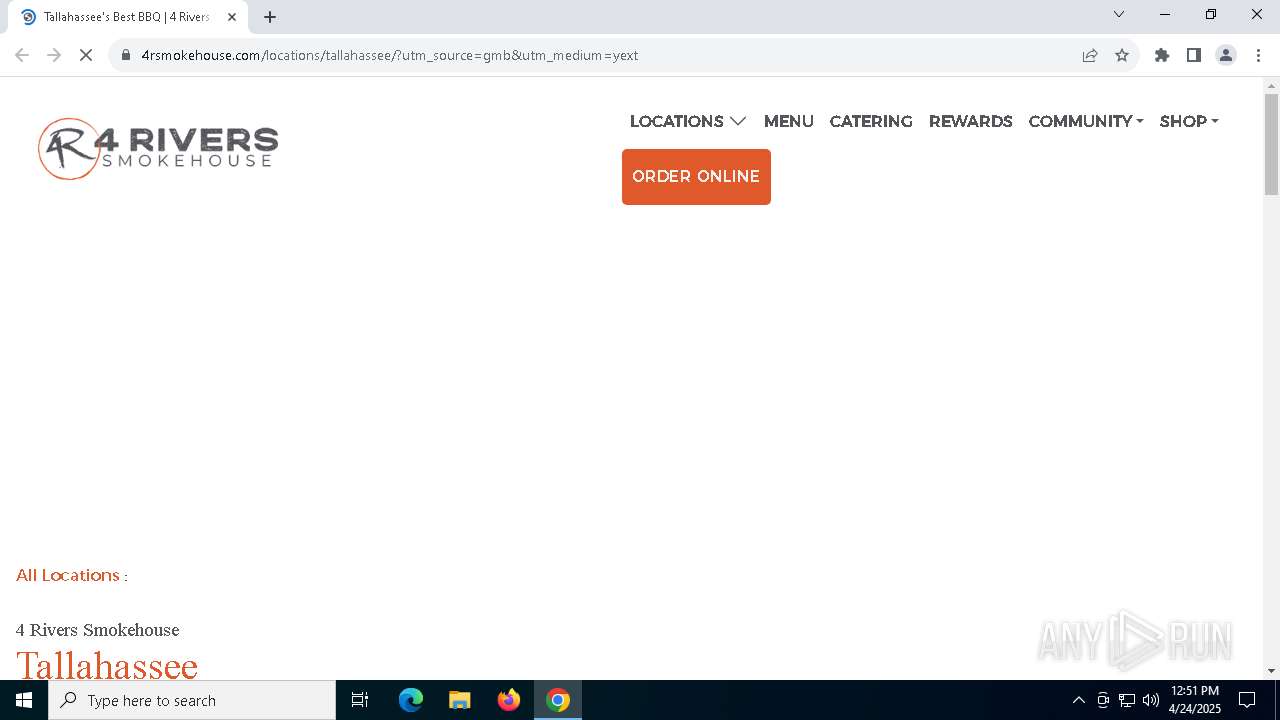Open File Explorer from taskbar
This screenshot has width=1280, height=720.
459,700
